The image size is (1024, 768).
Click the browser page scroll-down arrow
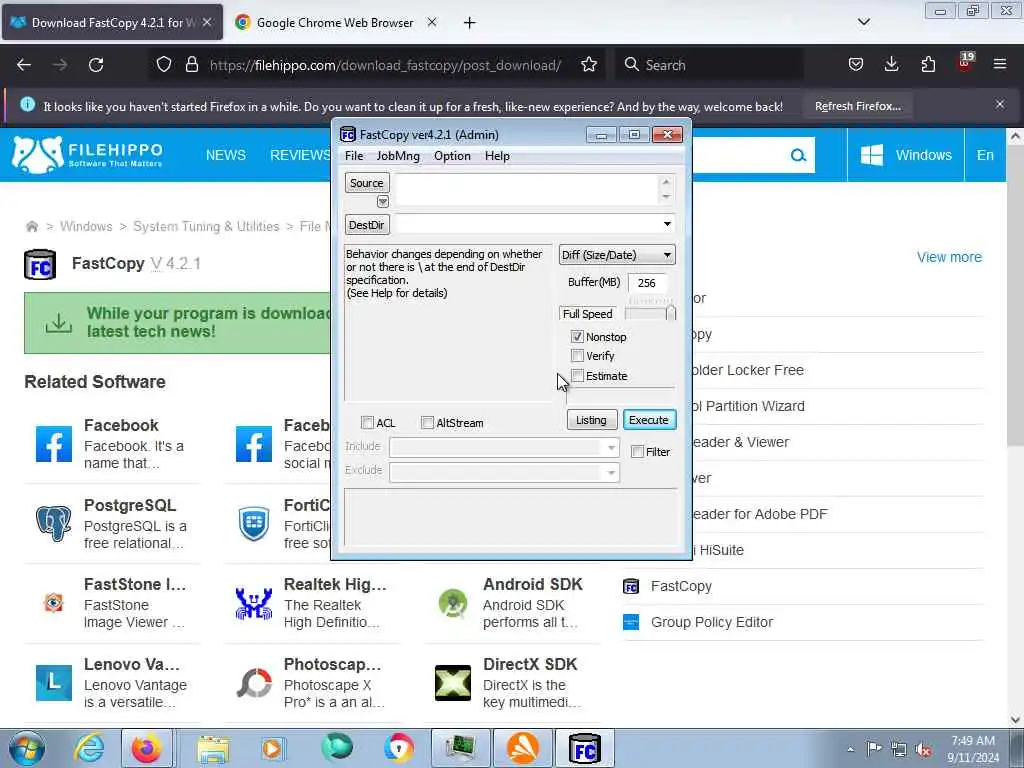point(1015,720)
